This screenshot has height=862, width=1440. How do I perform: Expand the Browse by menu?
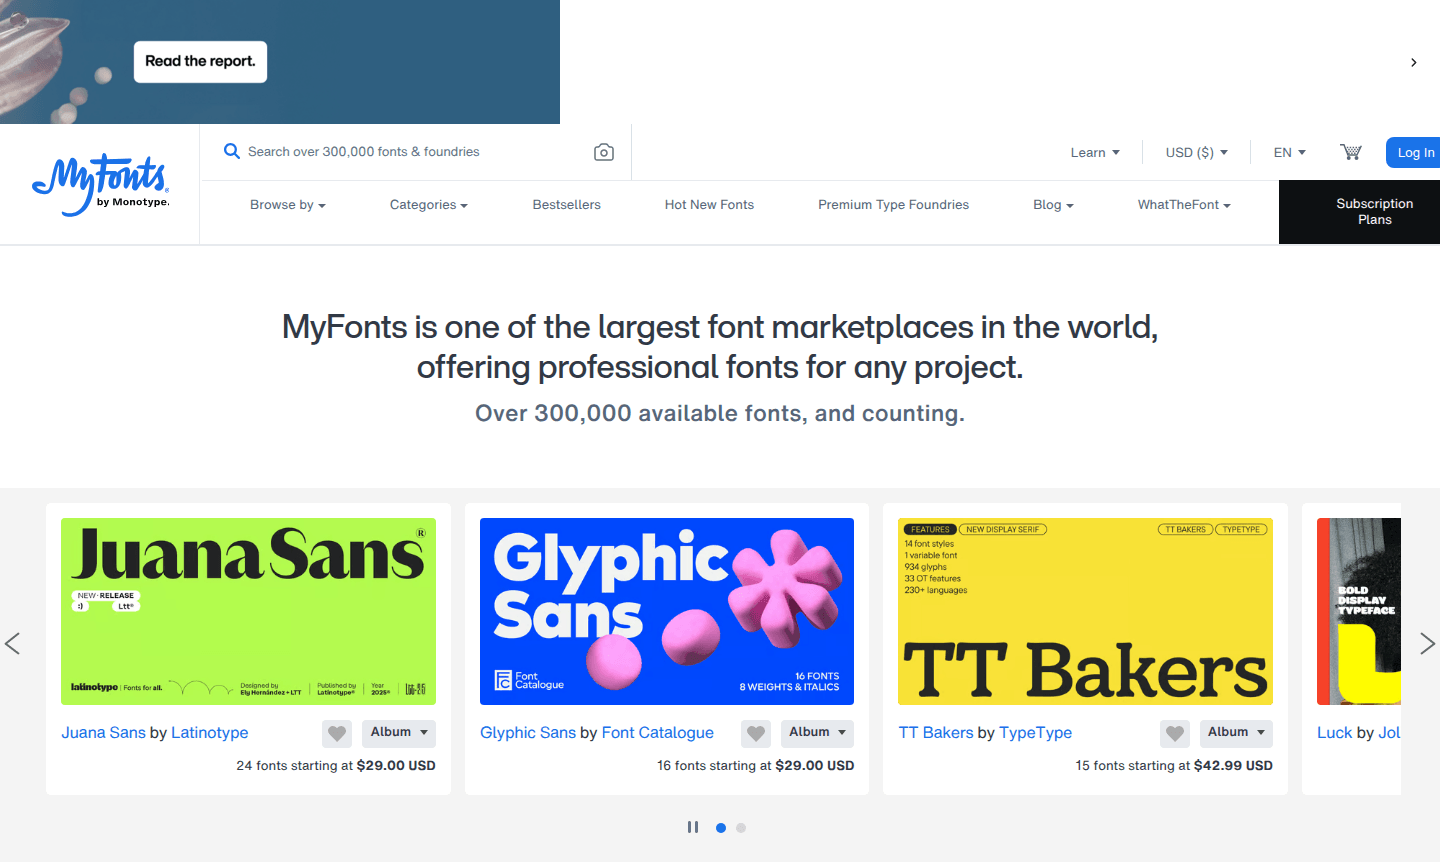287,204
